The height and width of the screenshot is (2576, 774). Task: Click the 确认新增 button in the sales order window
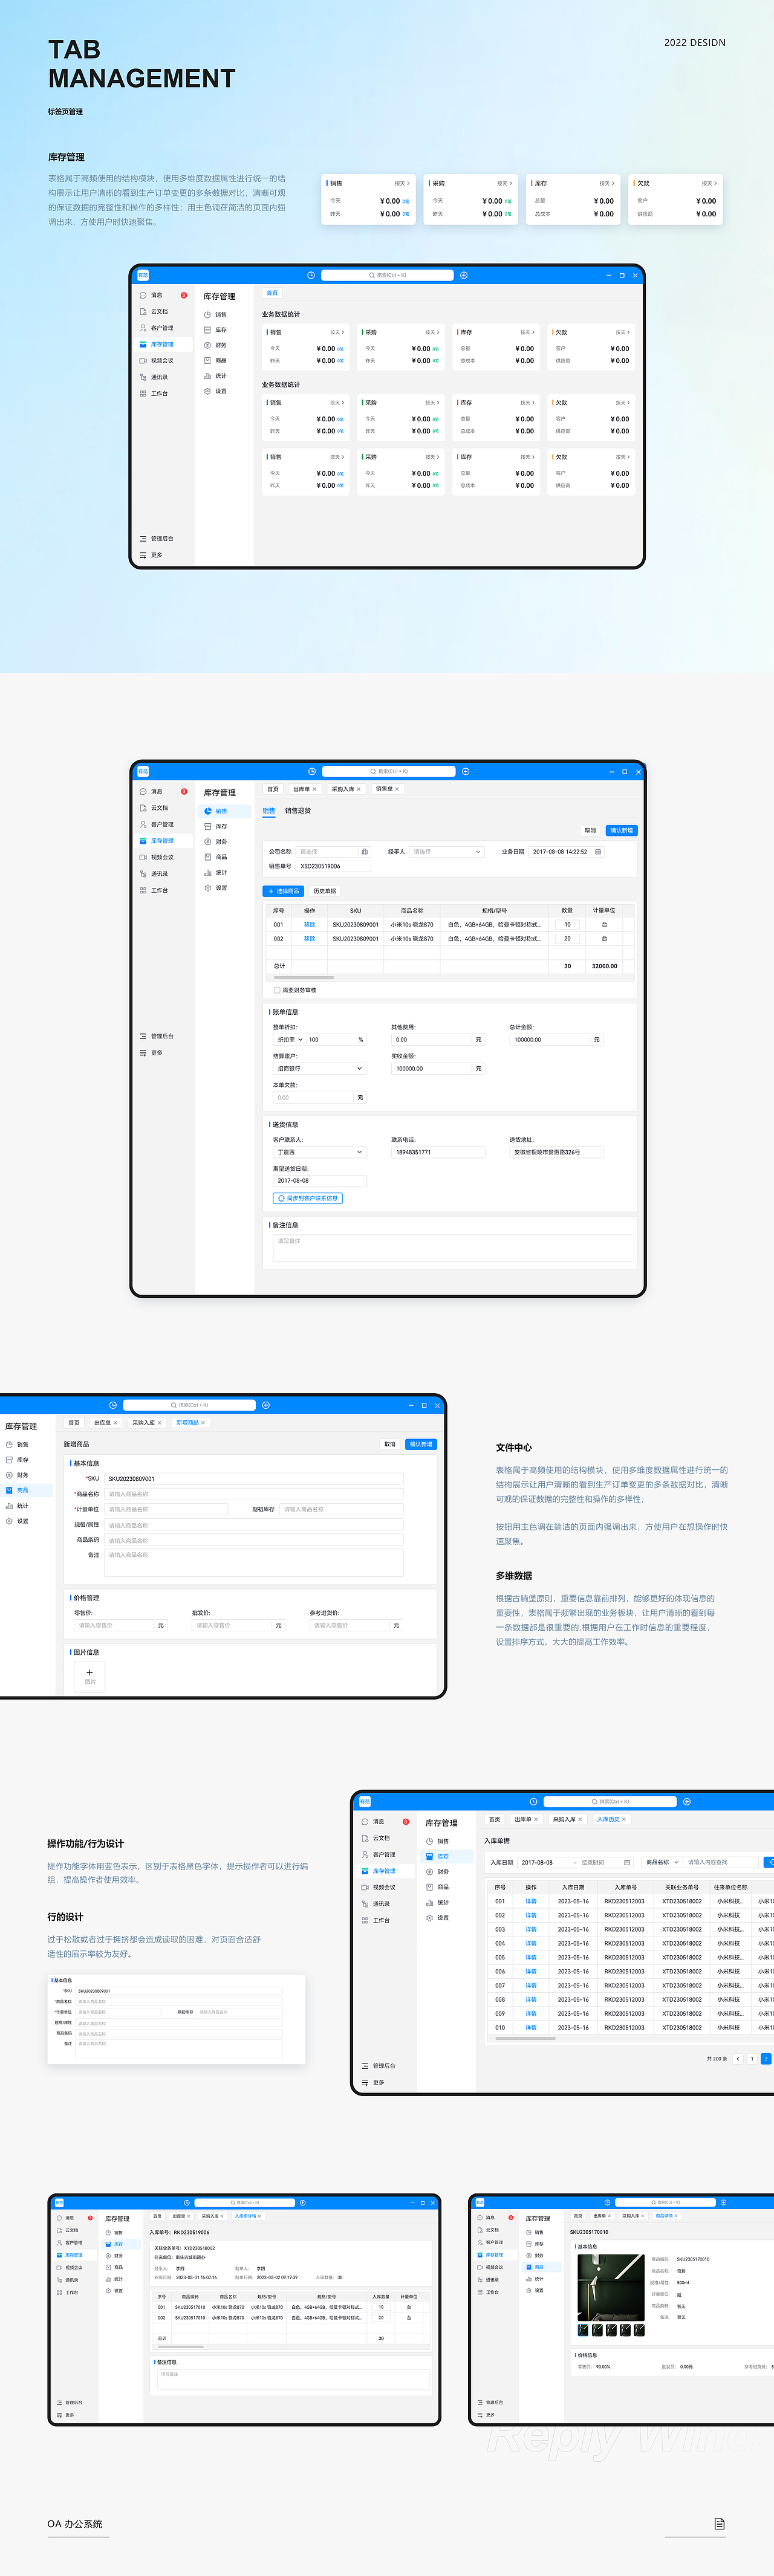pos(621,830)
